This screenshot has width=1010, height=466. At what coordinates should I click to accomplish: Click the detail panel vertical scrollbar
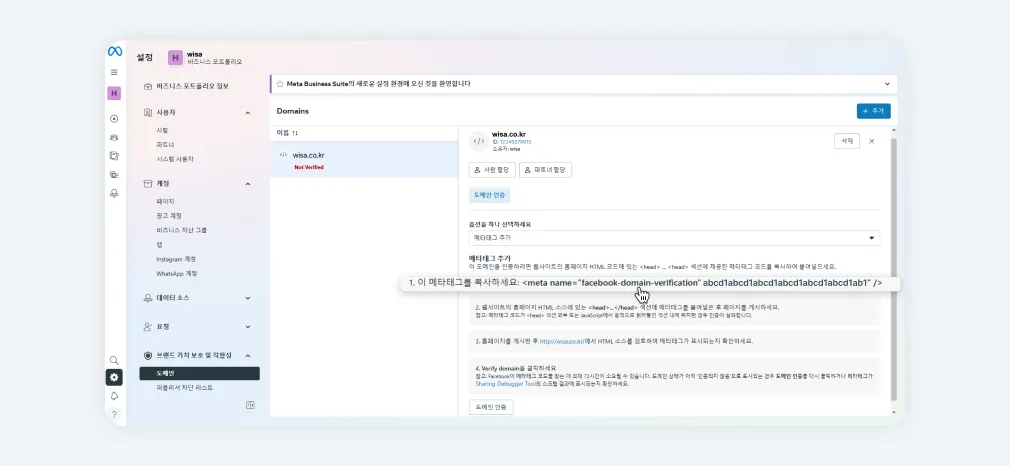(893, 267)
